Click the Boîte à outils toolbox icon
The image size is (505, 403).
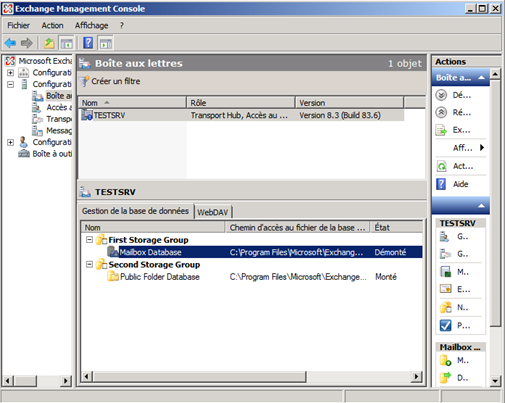(x=24, y=154)
